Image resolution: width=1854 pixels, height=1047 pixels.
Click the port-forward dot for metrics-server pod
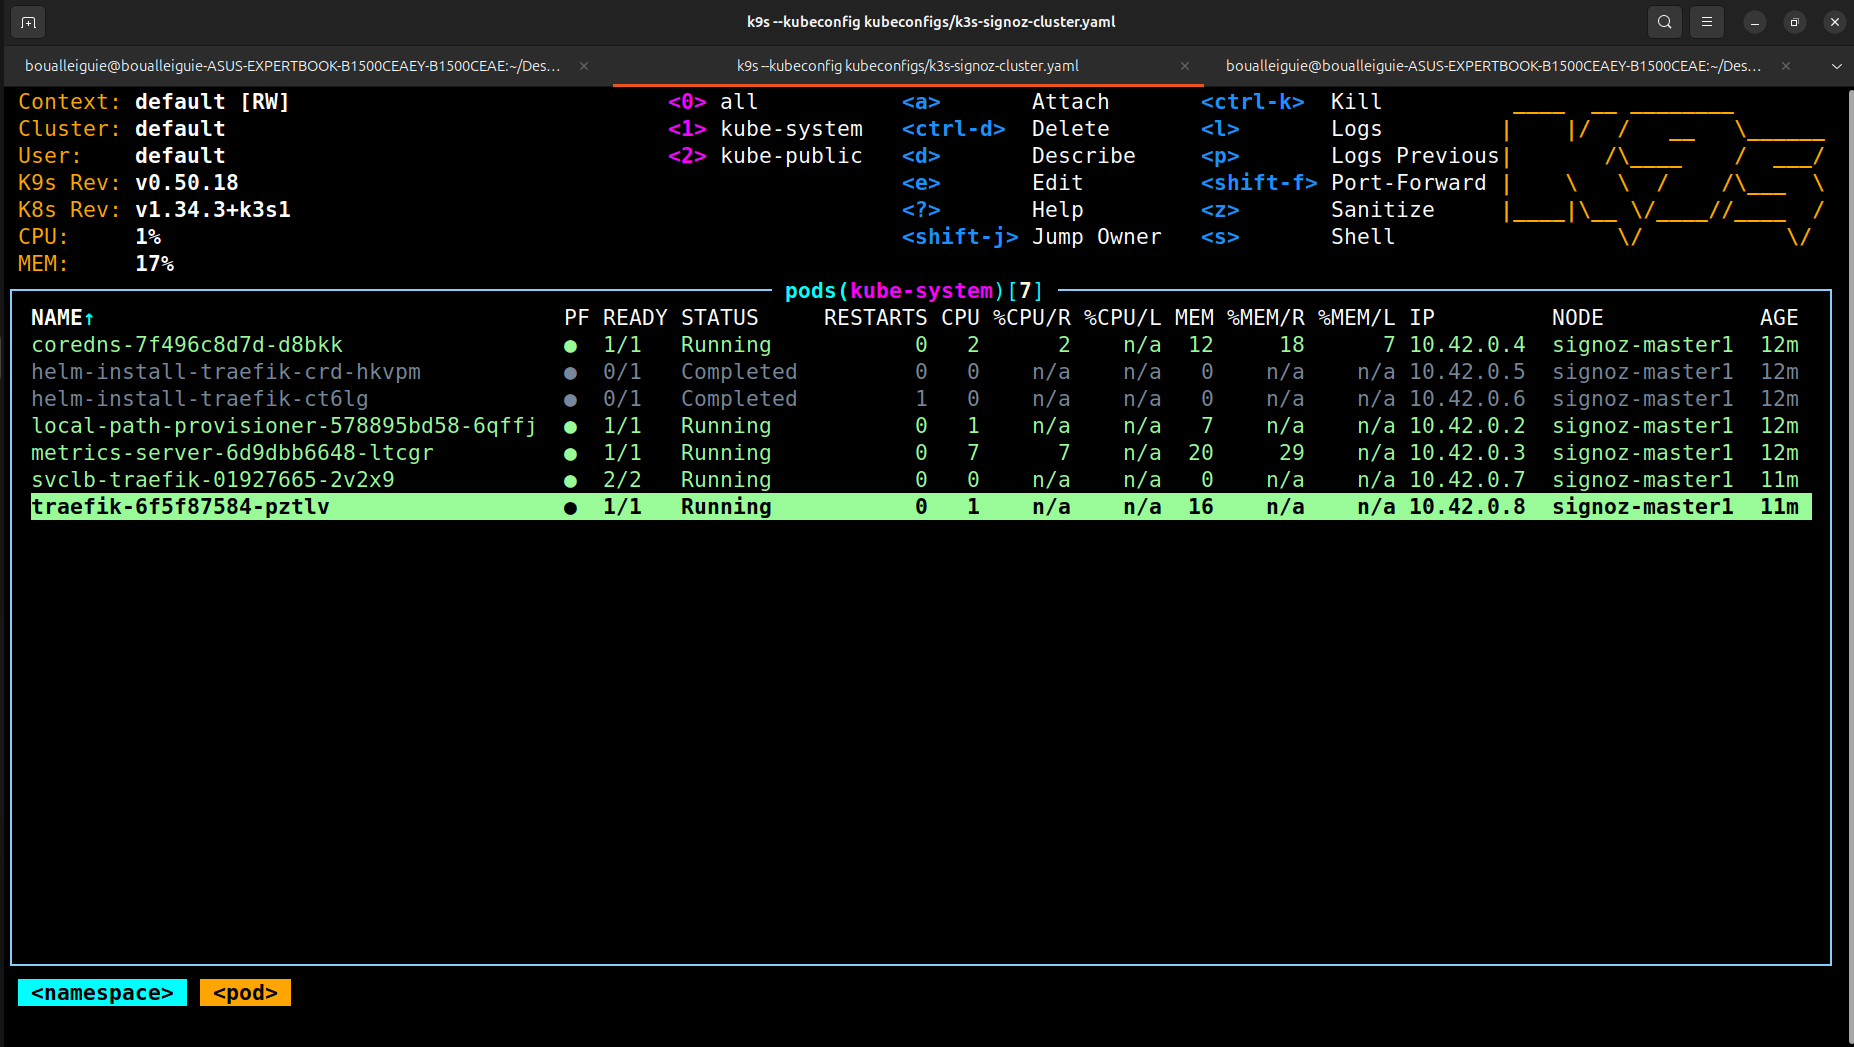[570, 454]
